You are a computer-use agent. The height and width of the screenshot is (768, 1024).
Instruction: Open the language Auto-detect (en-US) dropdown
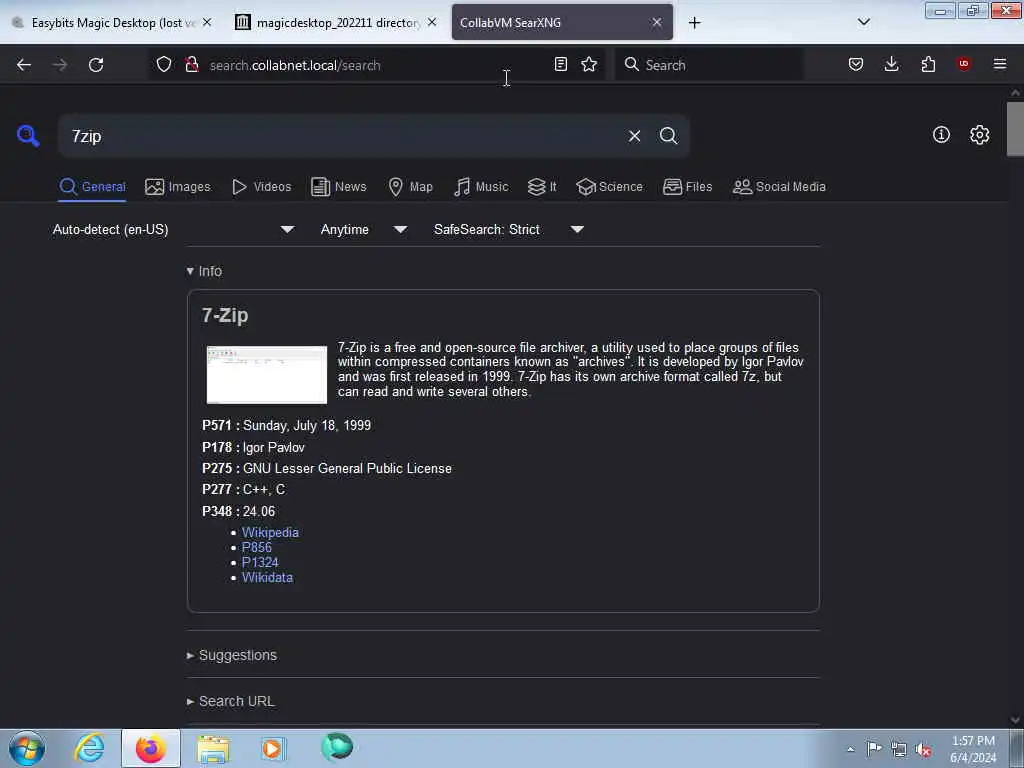[x=173, y=229]
